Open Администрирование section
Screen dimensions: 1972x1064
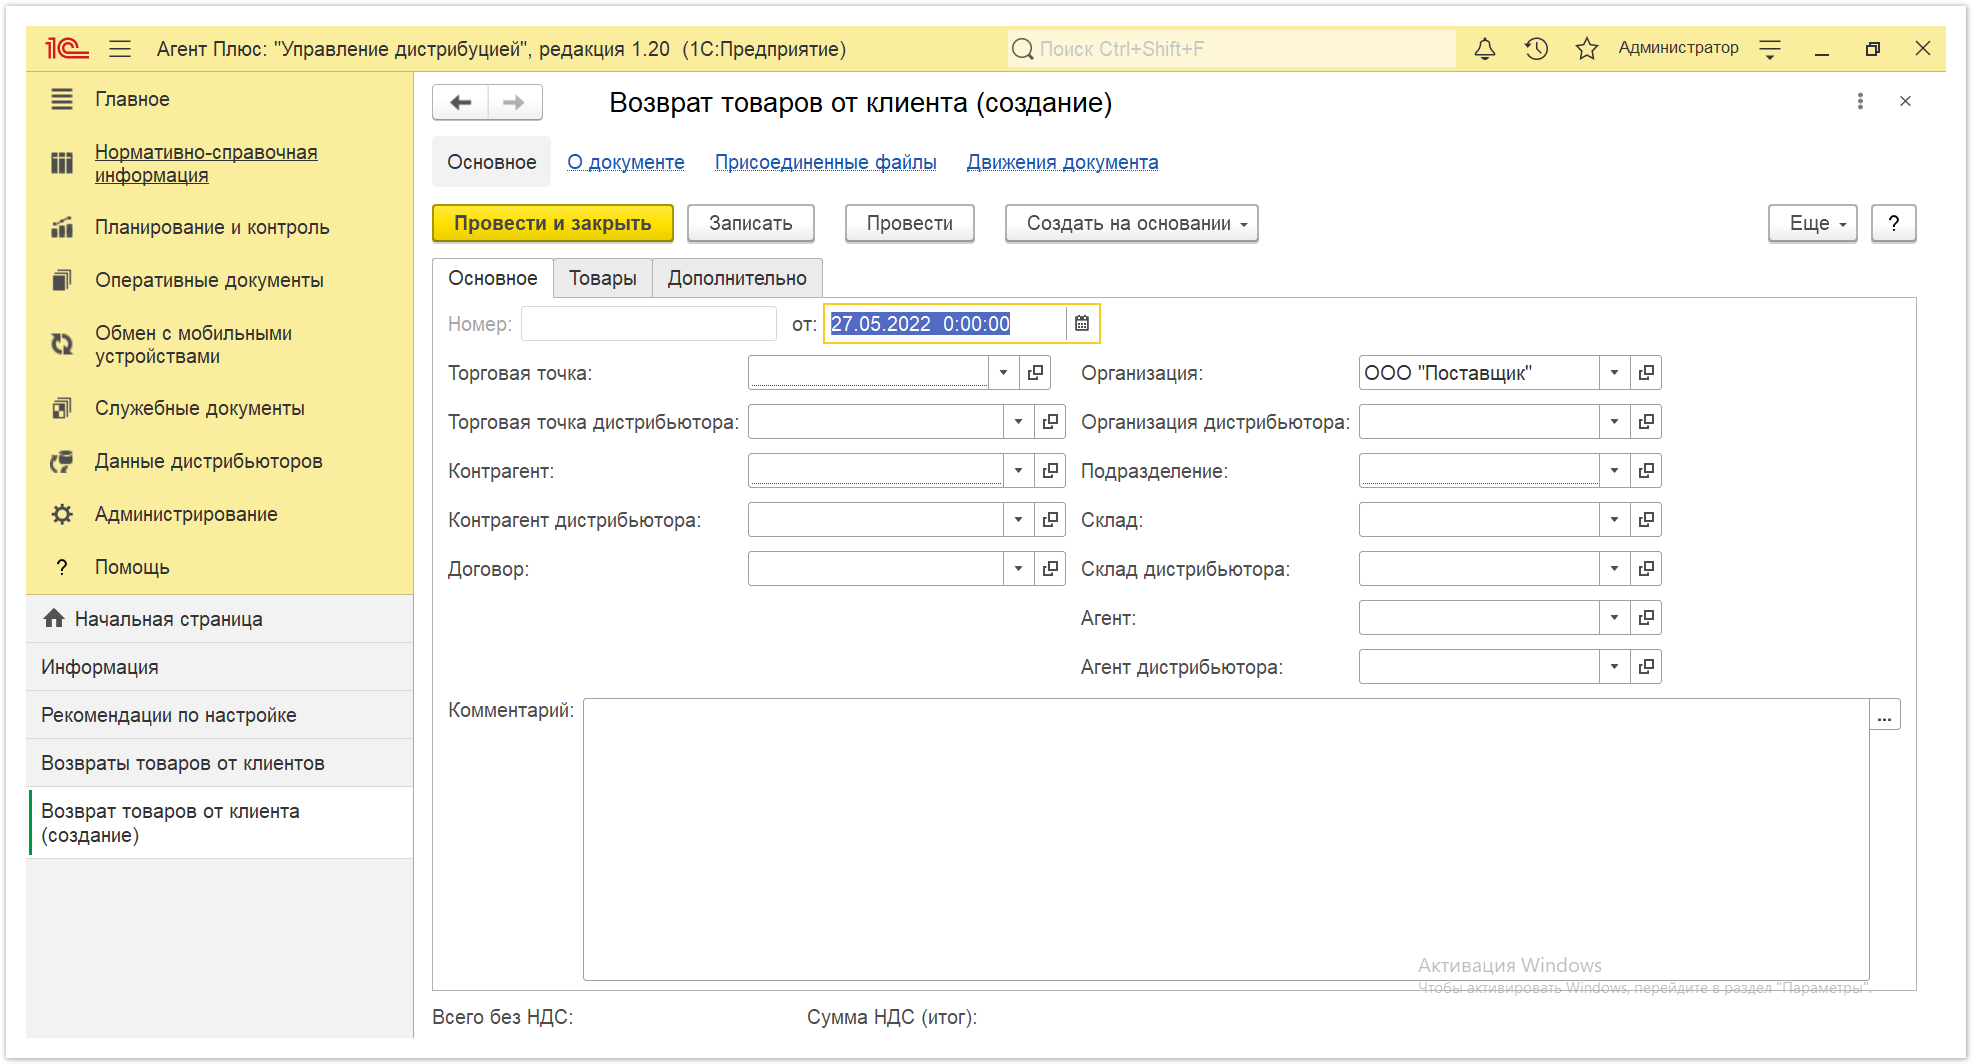click(x=186, y=514)
